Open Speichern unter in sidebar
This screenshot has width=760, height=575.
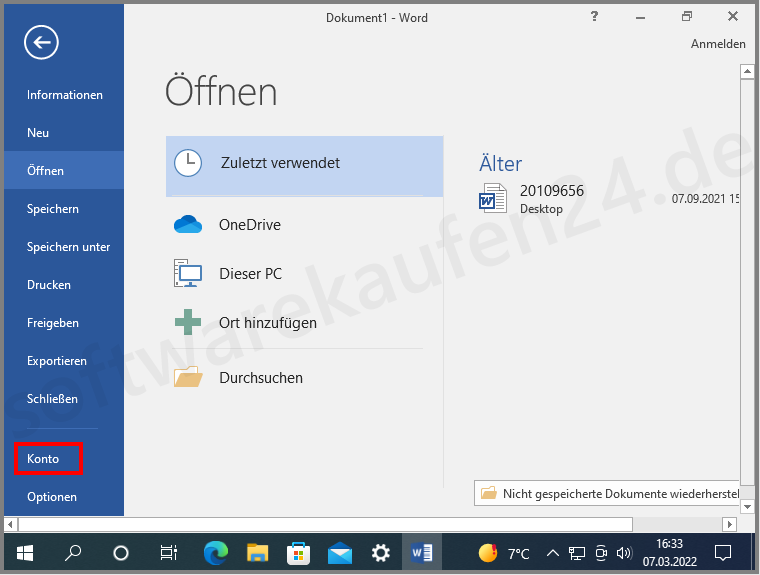tap(69, 247)
